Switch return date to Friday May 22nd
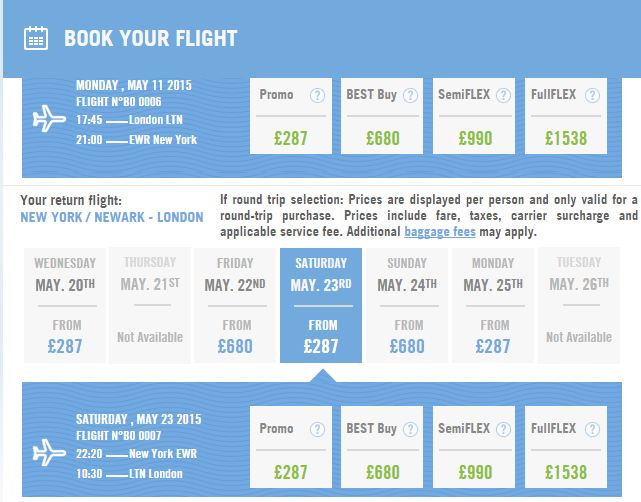This screenshot has width=641, height=502. (235, 305)
